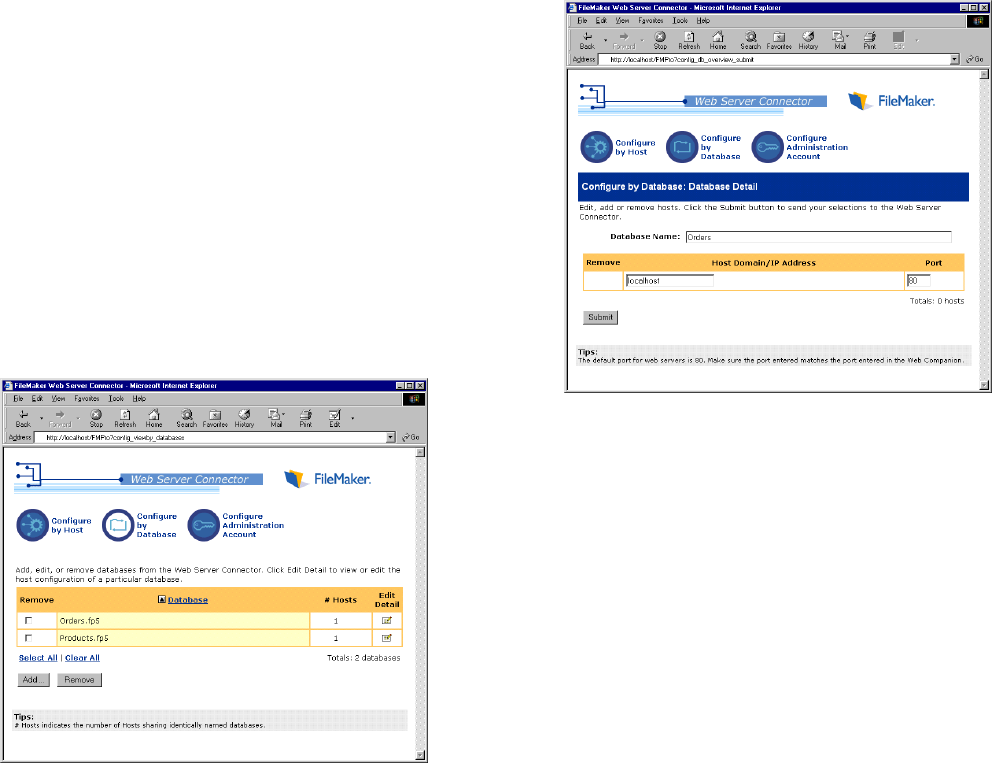Click Print icon in database list window
Viewport: 992px width, 763px height.
coord(306,418)
